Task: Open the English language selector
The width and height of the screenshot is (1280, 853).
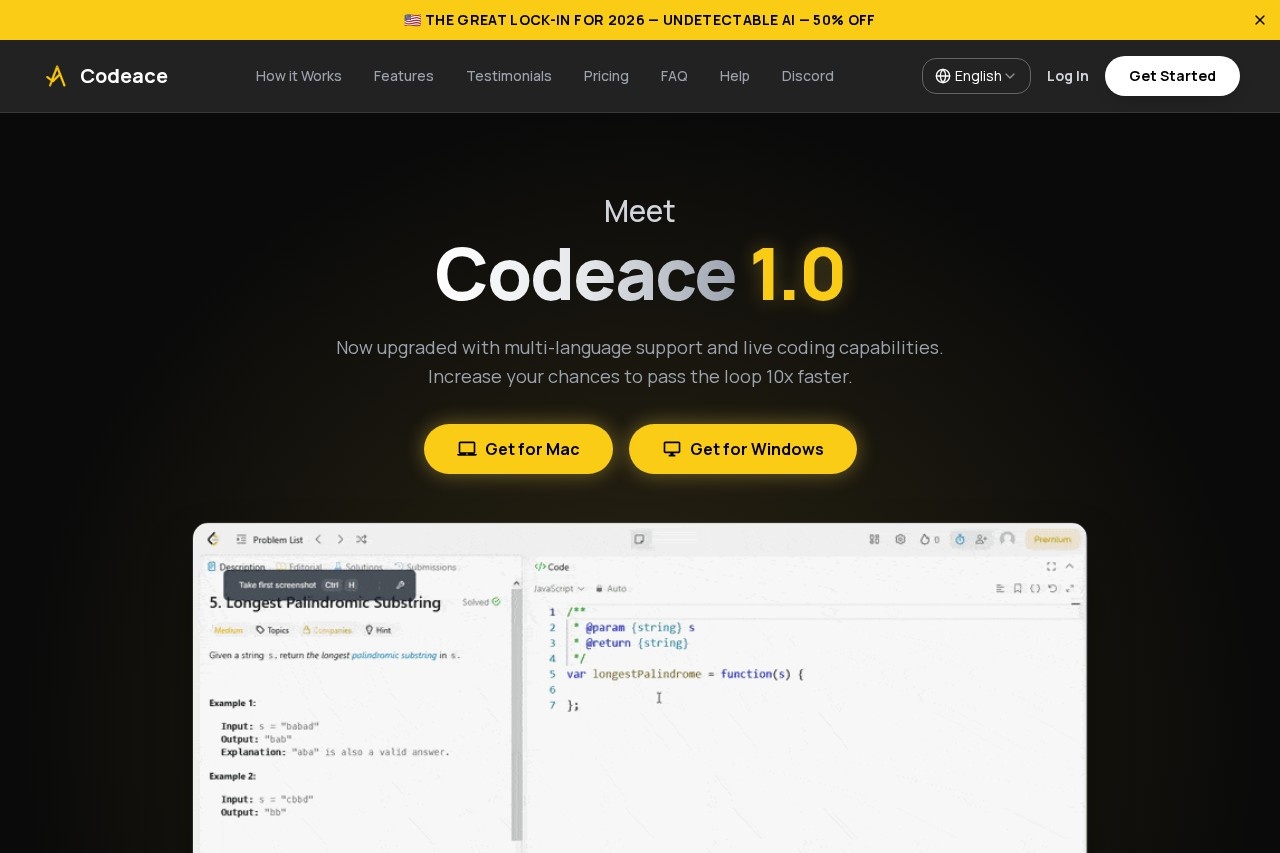Action: (x=975, y=76)
